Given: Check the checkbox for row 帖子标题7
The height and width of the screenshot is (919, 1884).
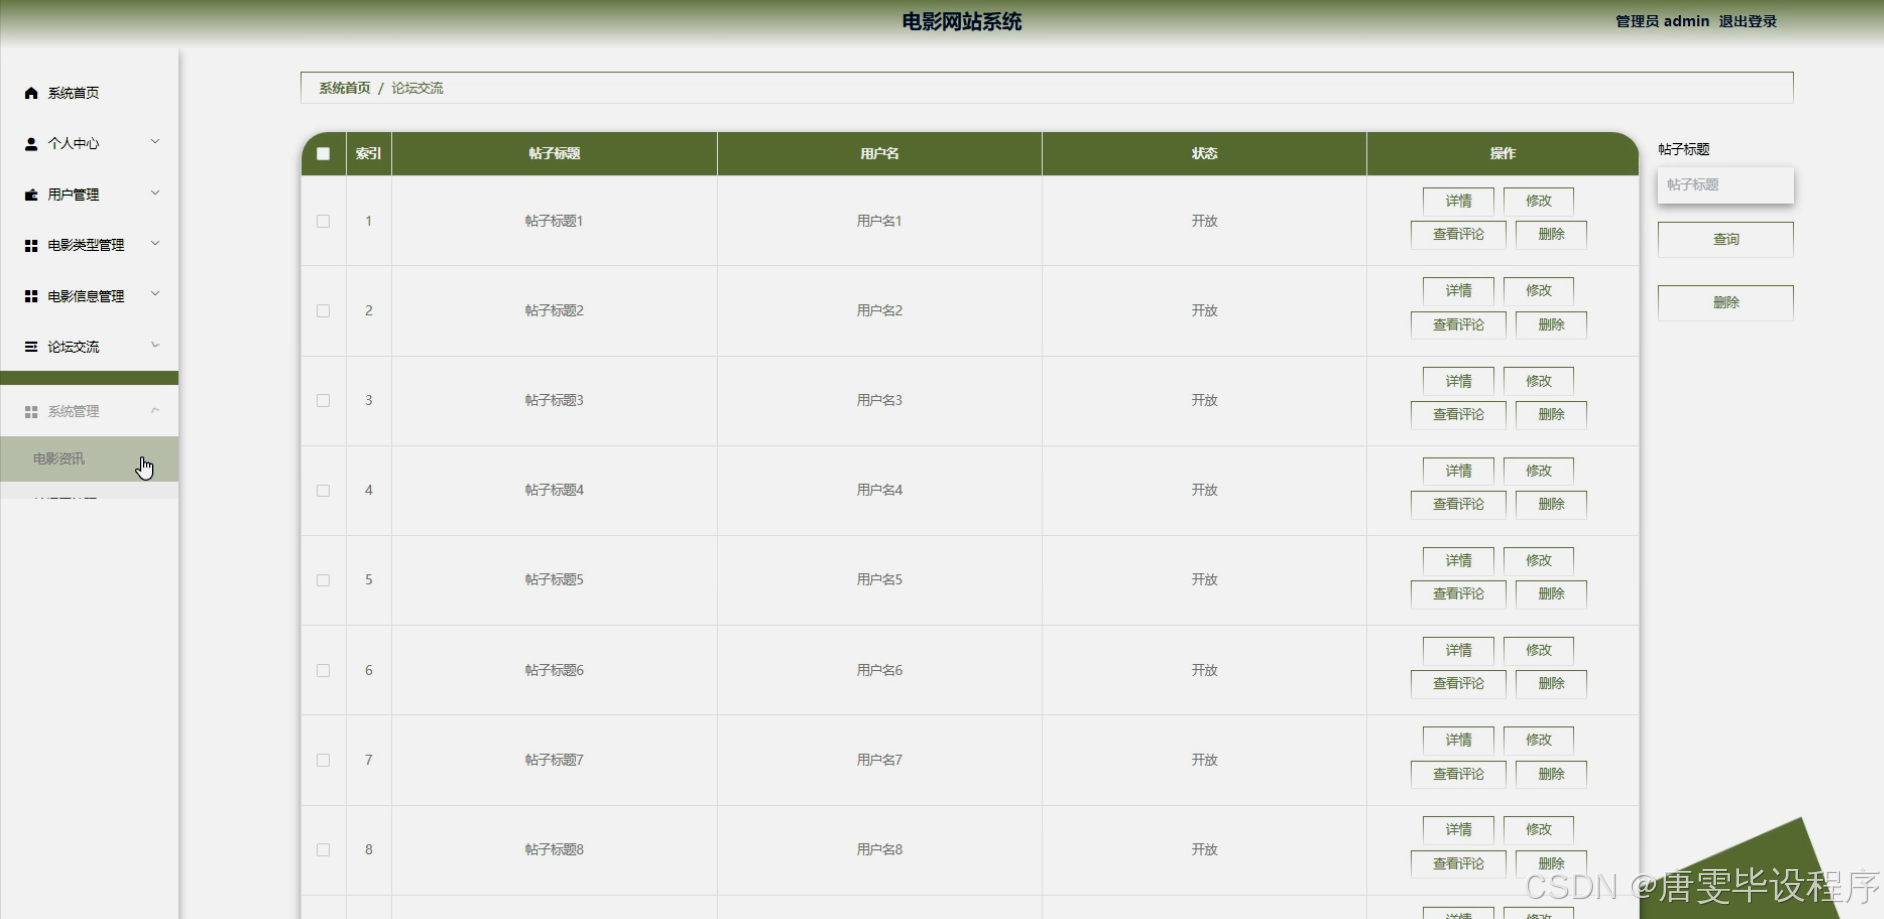Looking at the screenshot, I should [x=323, y=760].
